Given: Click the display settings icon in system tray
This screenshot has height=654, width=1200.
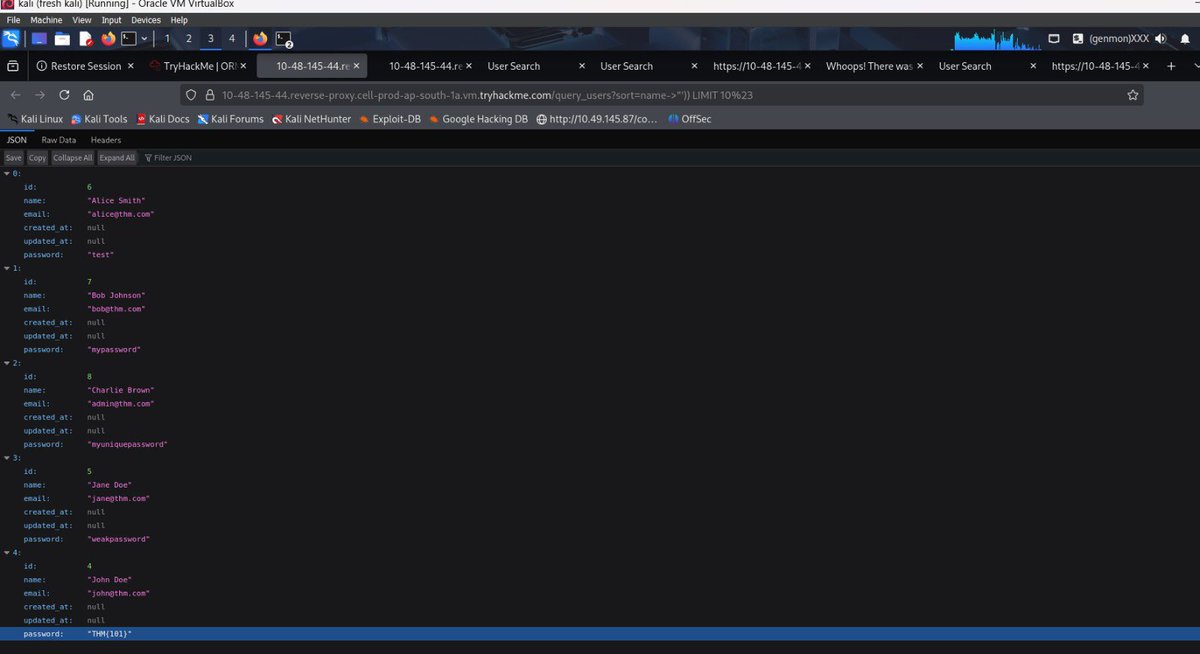Looking at the screenshot, I should [1054, 39].
